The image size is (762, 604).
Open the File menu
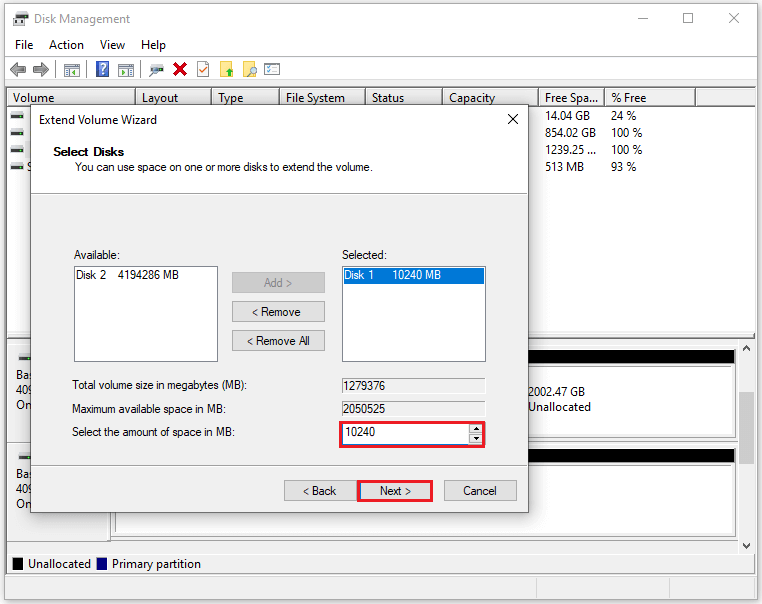click(x=24, y=45)
